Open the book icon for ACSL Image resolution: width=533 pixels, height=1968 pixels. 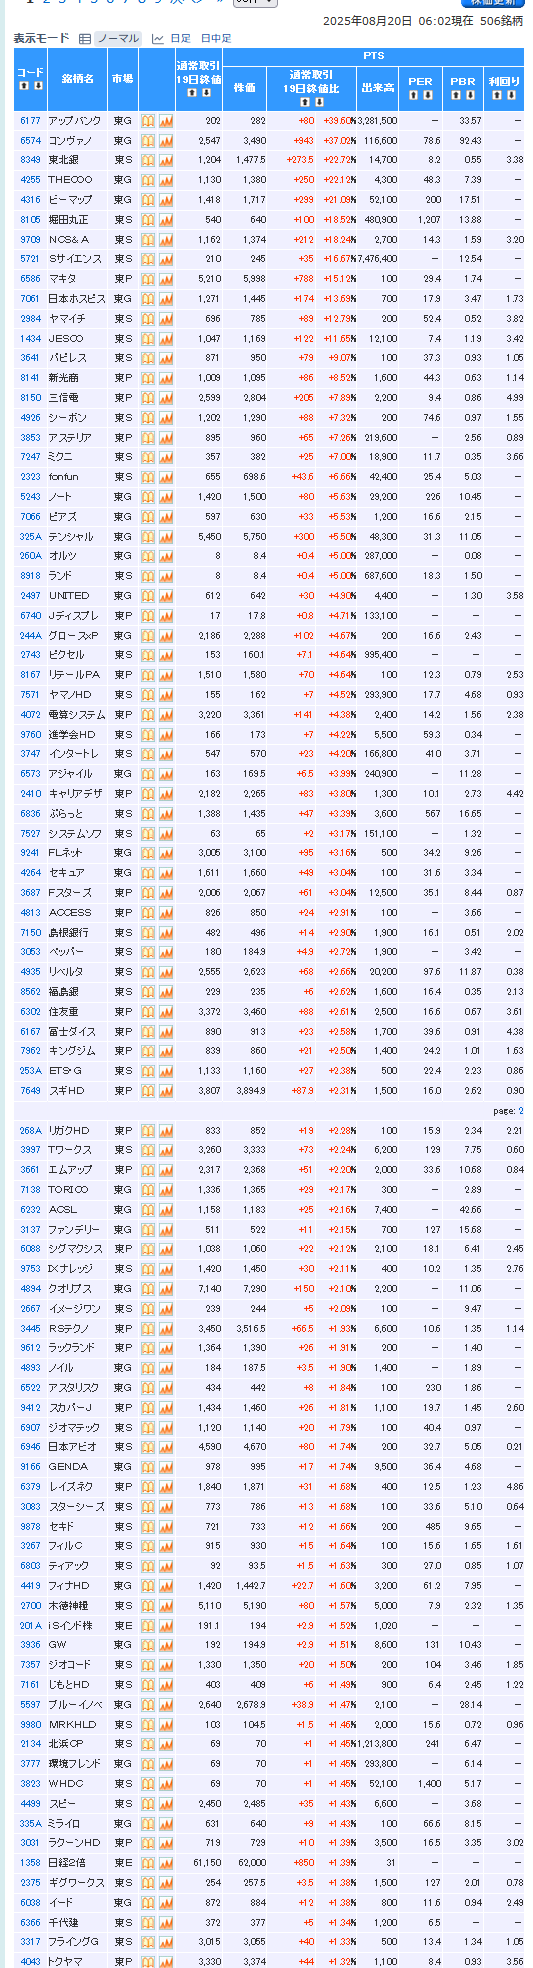pos(147,1210)
